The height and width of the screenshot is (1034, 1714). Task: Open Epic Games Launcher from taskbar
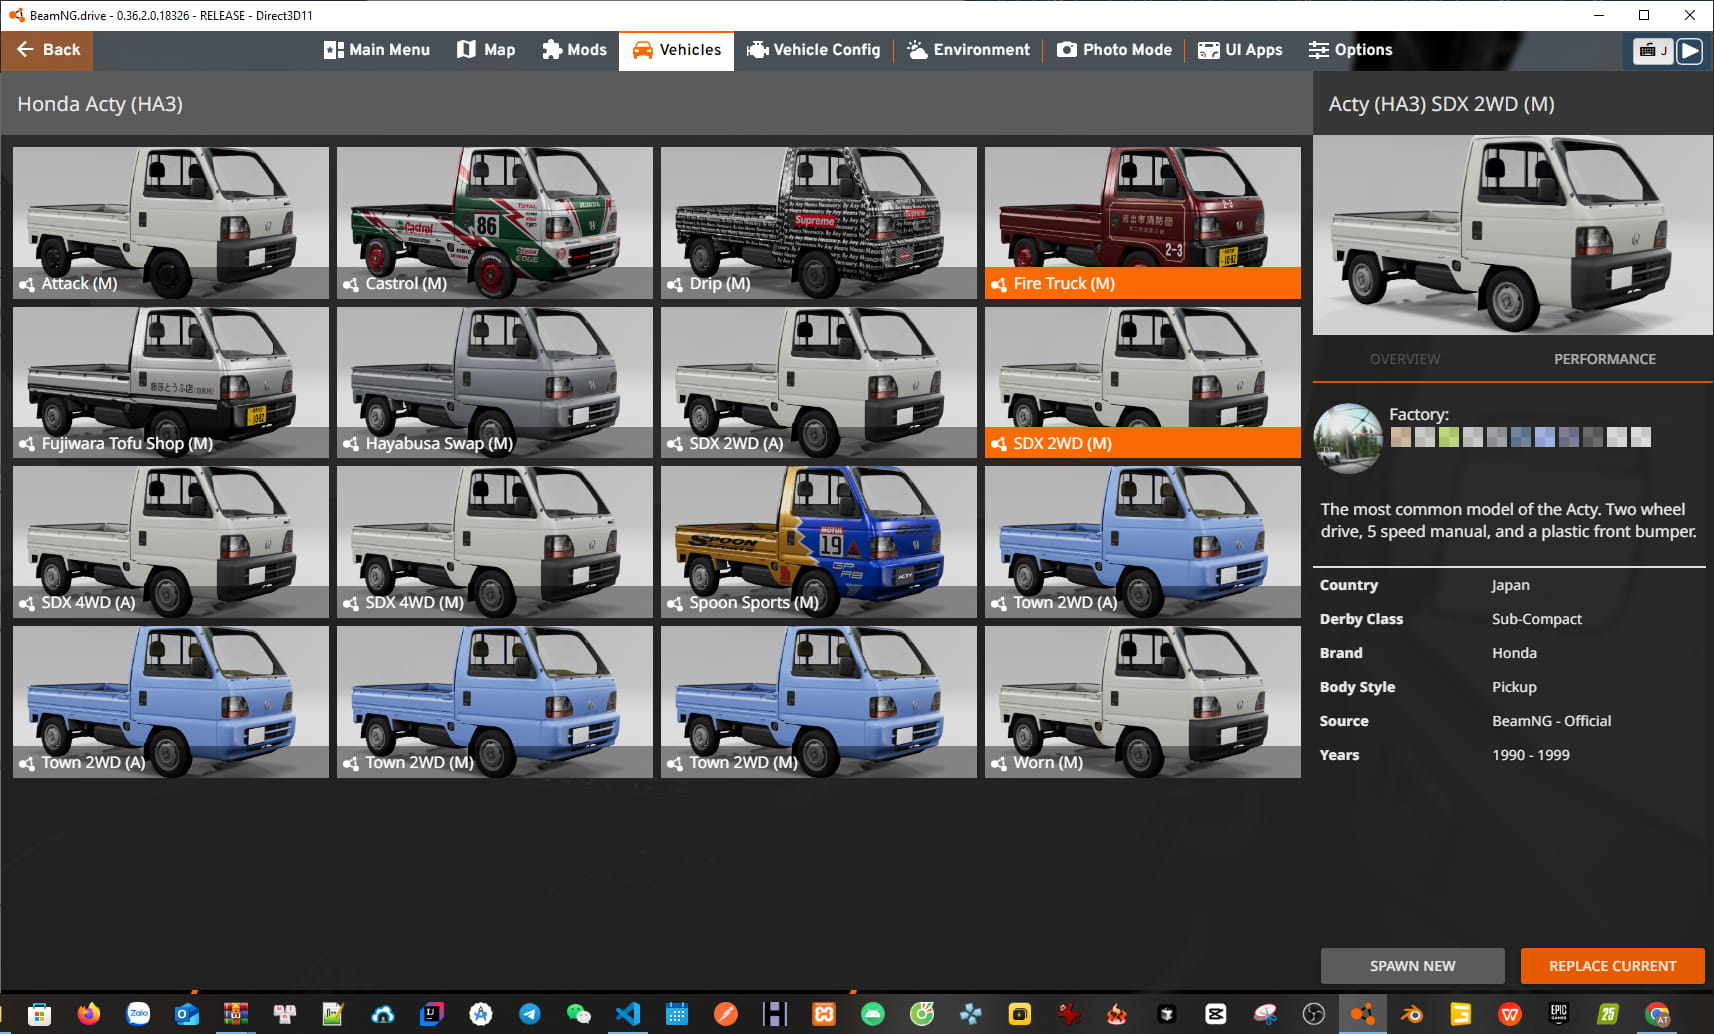[1559, 1014]
